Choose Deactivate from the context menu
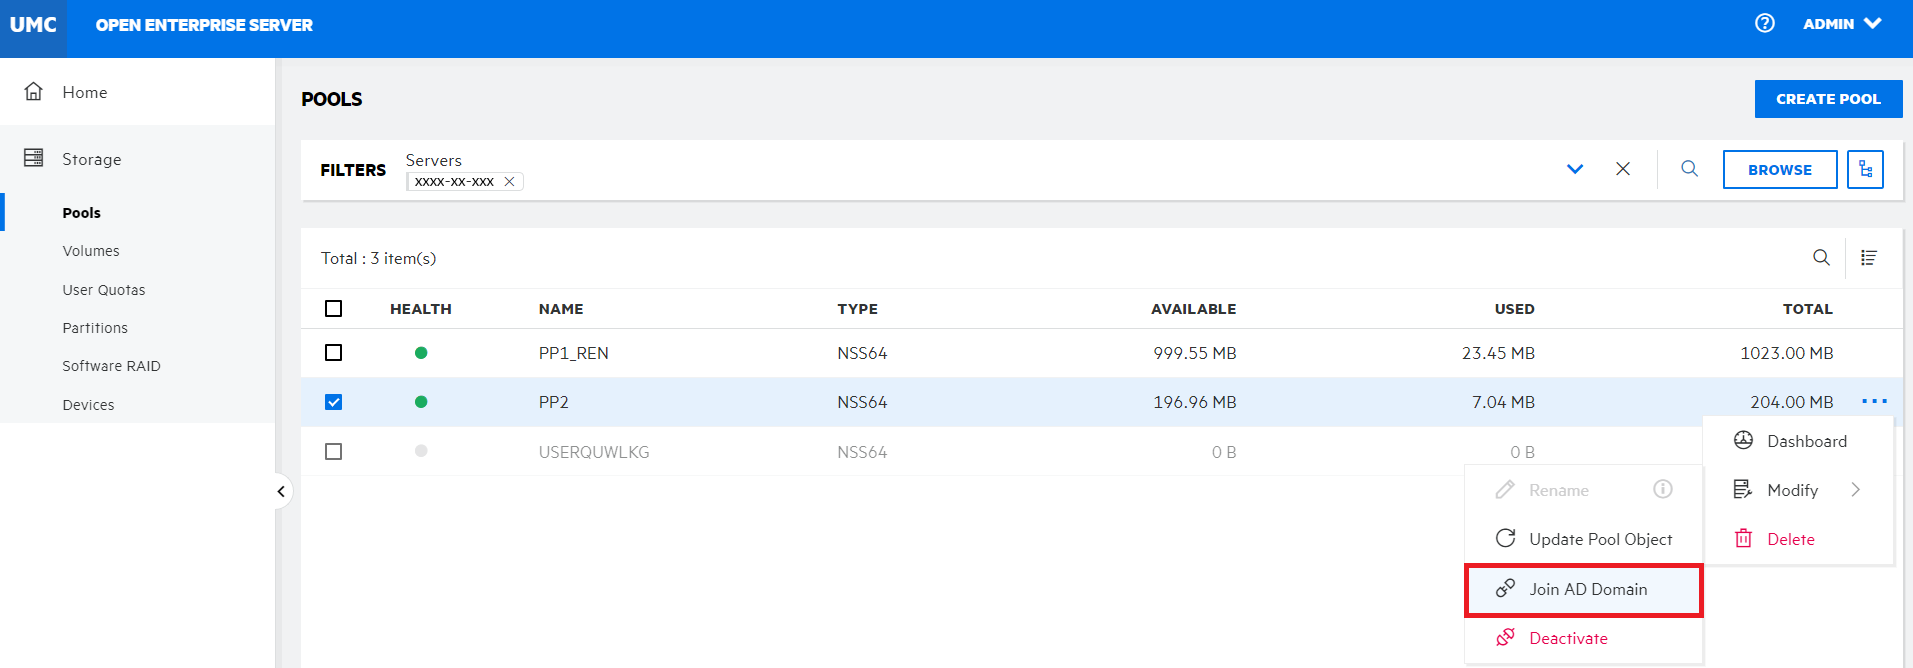The height and width of the screenshot is (668, 1913). [x=1567, y=639]
